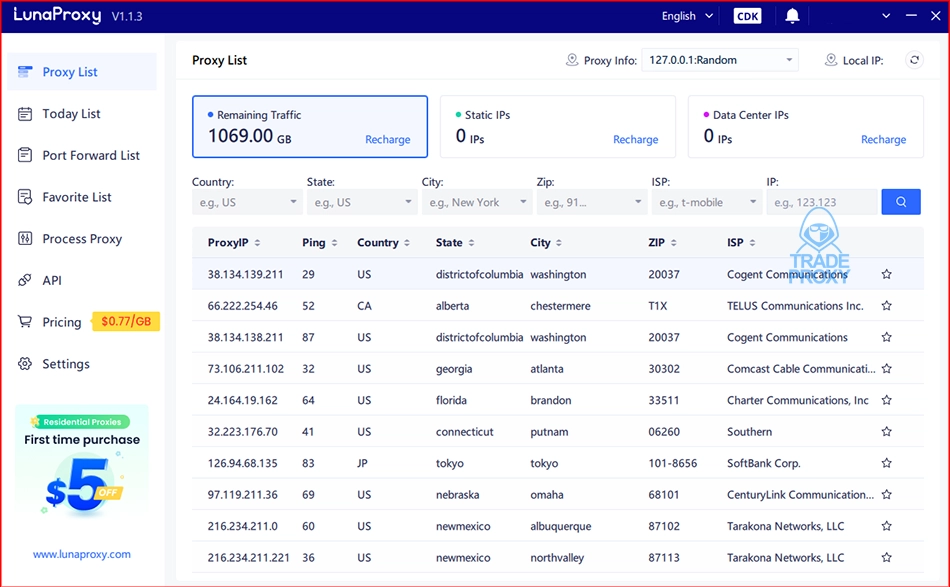Star the 73.106.211.102 atlanta proxy

pyautogui.click(x=886, y=369)
